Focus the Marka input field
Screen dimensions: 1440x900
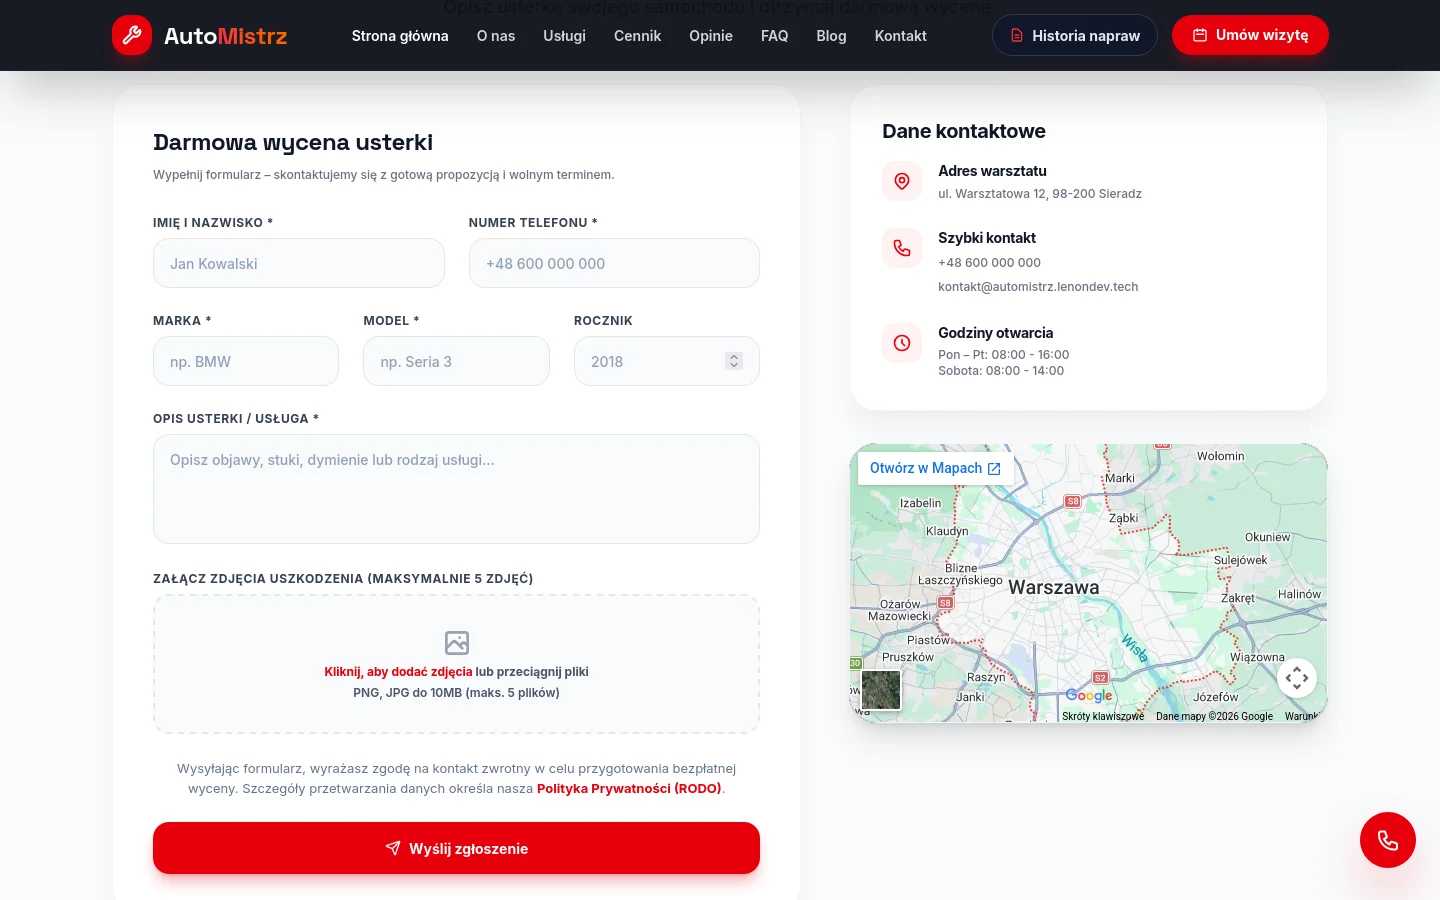pyautogui.click(x=246, y=361)
